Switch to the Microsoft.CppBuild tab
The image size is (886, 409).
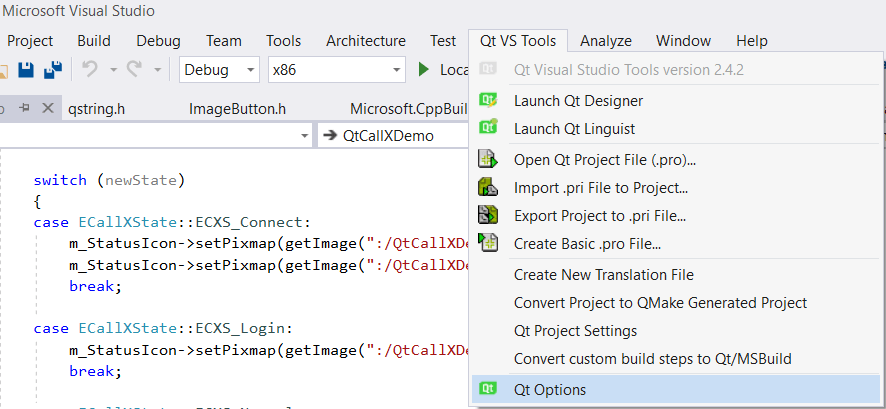pyautogui.click(x=409, y=109)
